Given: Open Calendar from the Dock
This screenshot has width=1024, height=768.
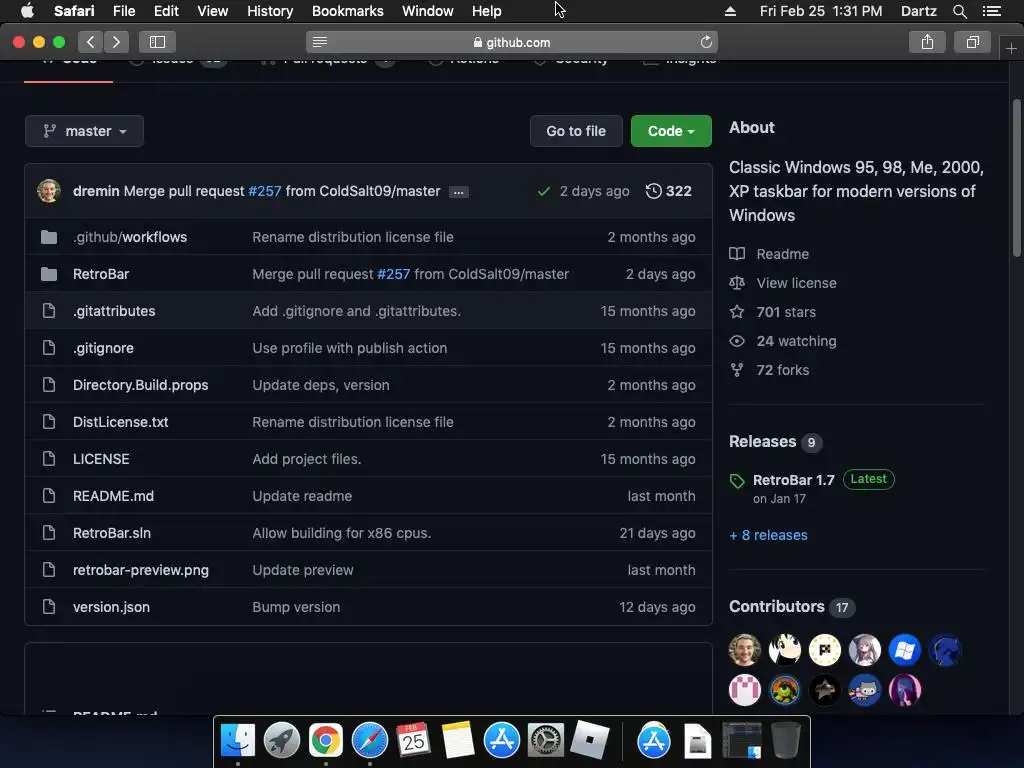Looking at the screenshot, I should (413, 740).
